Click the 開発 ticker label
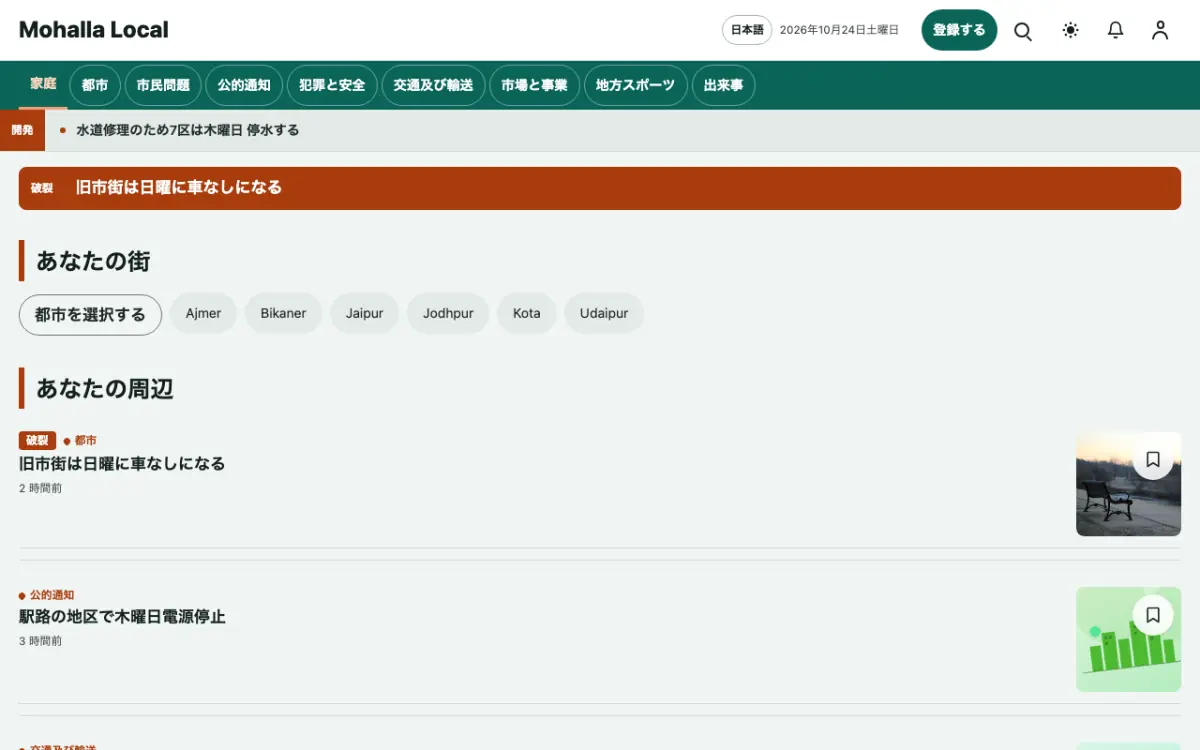The height and width of the screenshot is (750, 1200). 22,130
